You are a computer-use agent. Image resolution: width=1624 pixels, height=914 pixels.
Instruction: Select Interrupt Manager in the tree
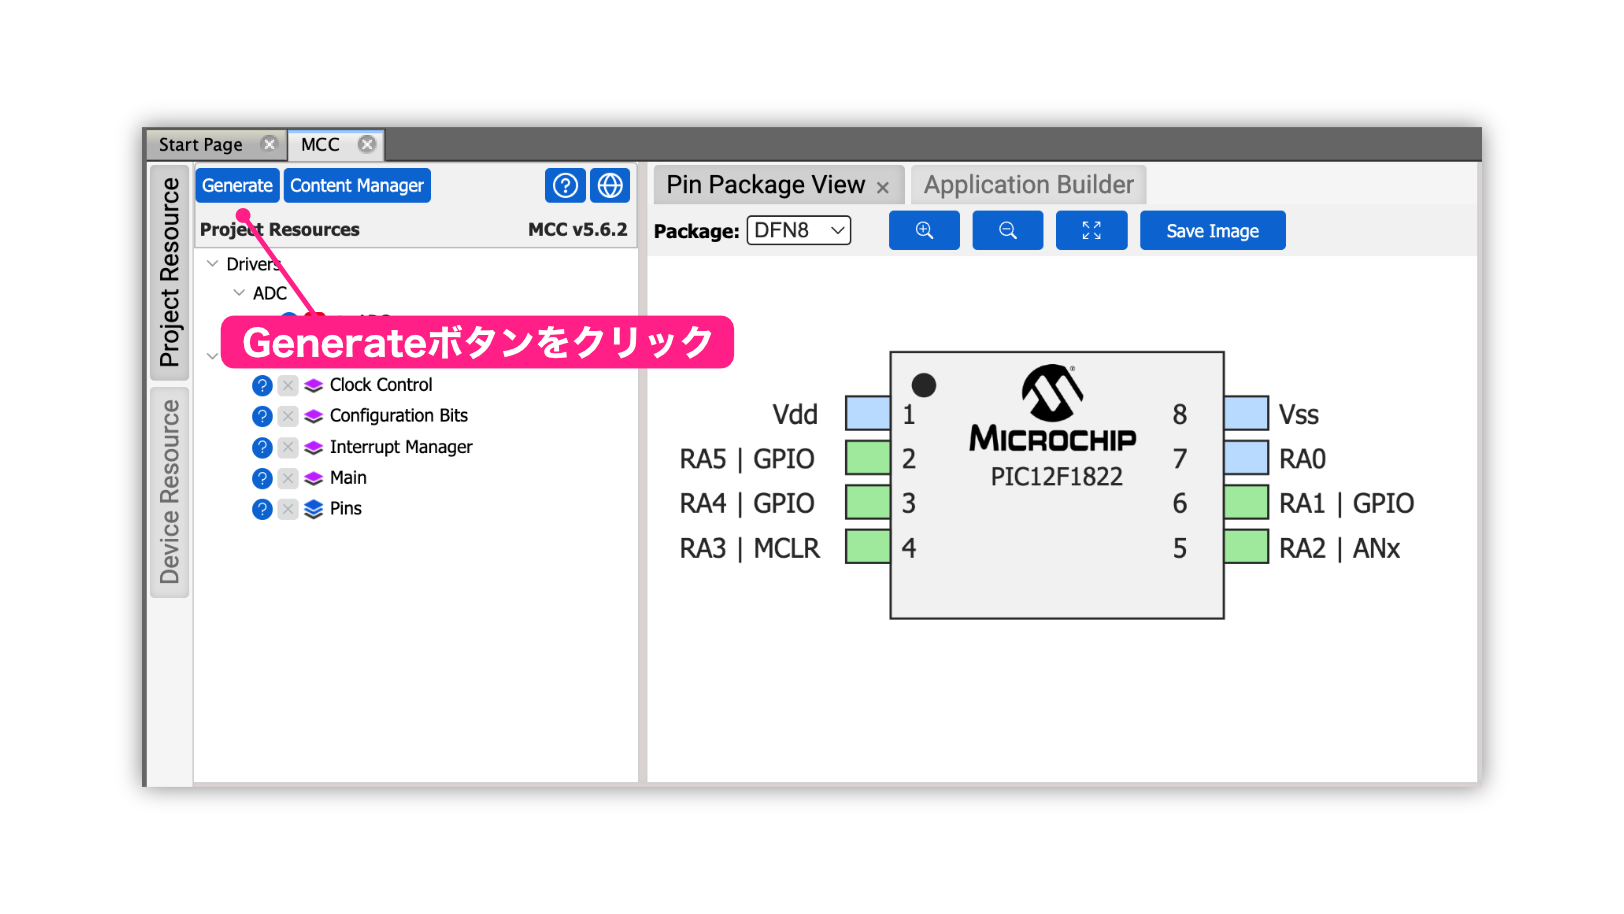point(401,447)
